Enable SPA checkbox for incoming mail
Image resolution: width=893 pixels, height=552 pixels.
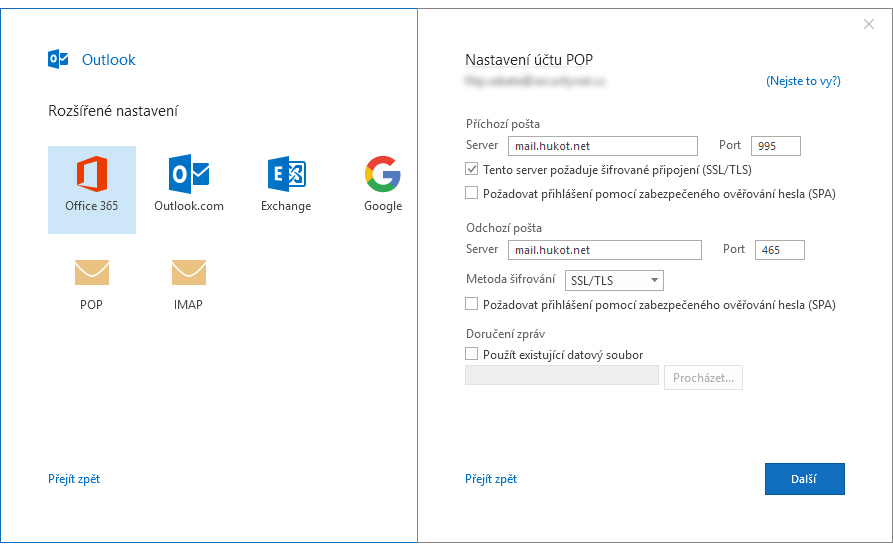click(x=472, y=193)
